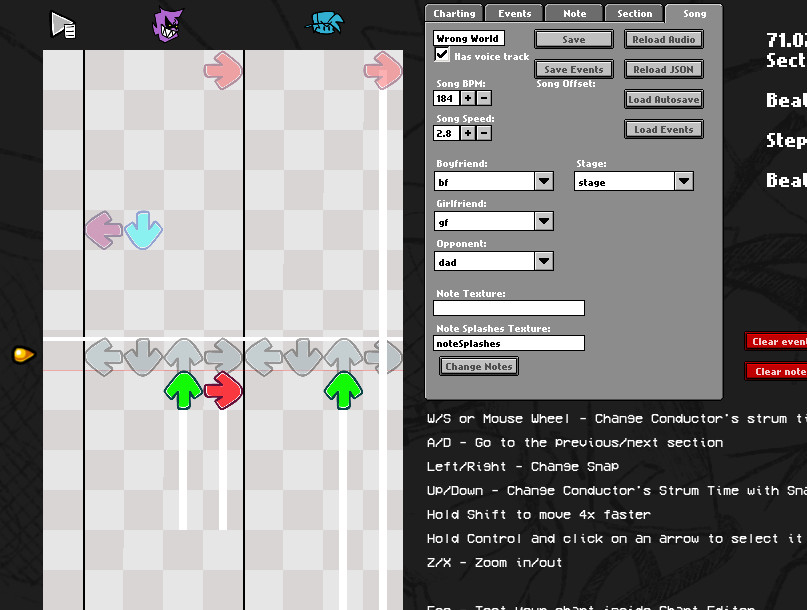Click the red Clear events button
The width and height of the screenshot is (807, 610).
pos(776,341)
